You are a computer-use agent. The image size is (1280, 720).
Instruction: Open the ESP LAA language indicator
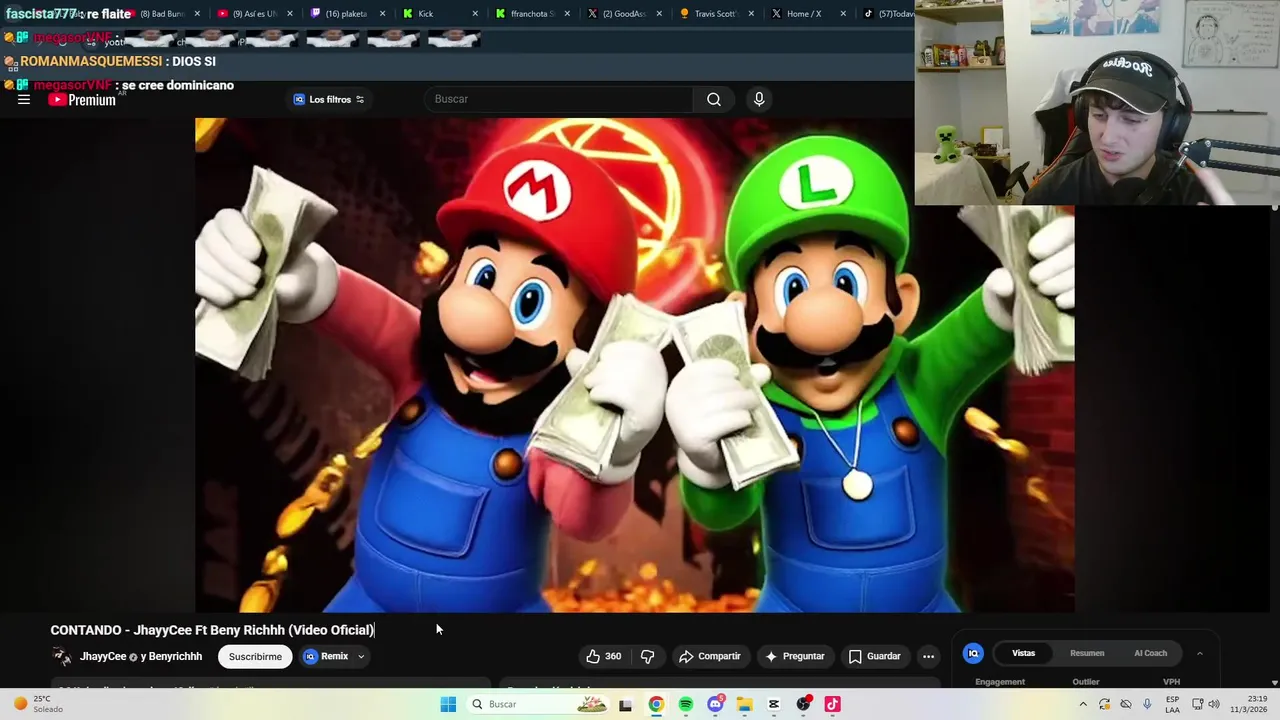(1172, 704)
